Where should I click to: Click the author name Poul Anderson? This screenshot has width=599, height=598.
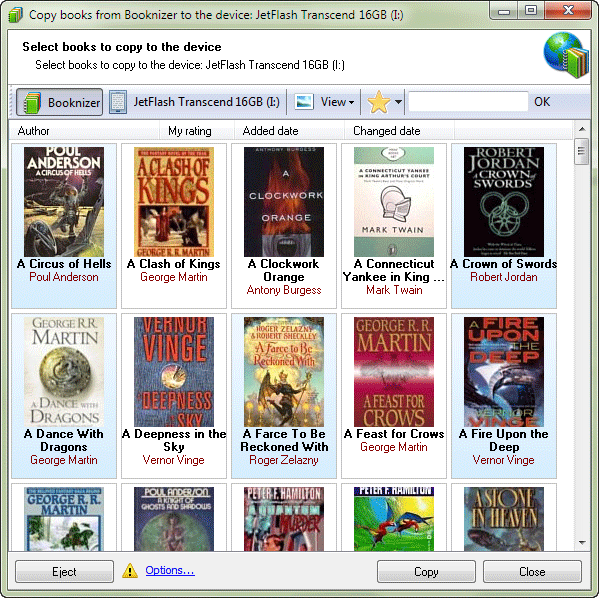point(64,277)
